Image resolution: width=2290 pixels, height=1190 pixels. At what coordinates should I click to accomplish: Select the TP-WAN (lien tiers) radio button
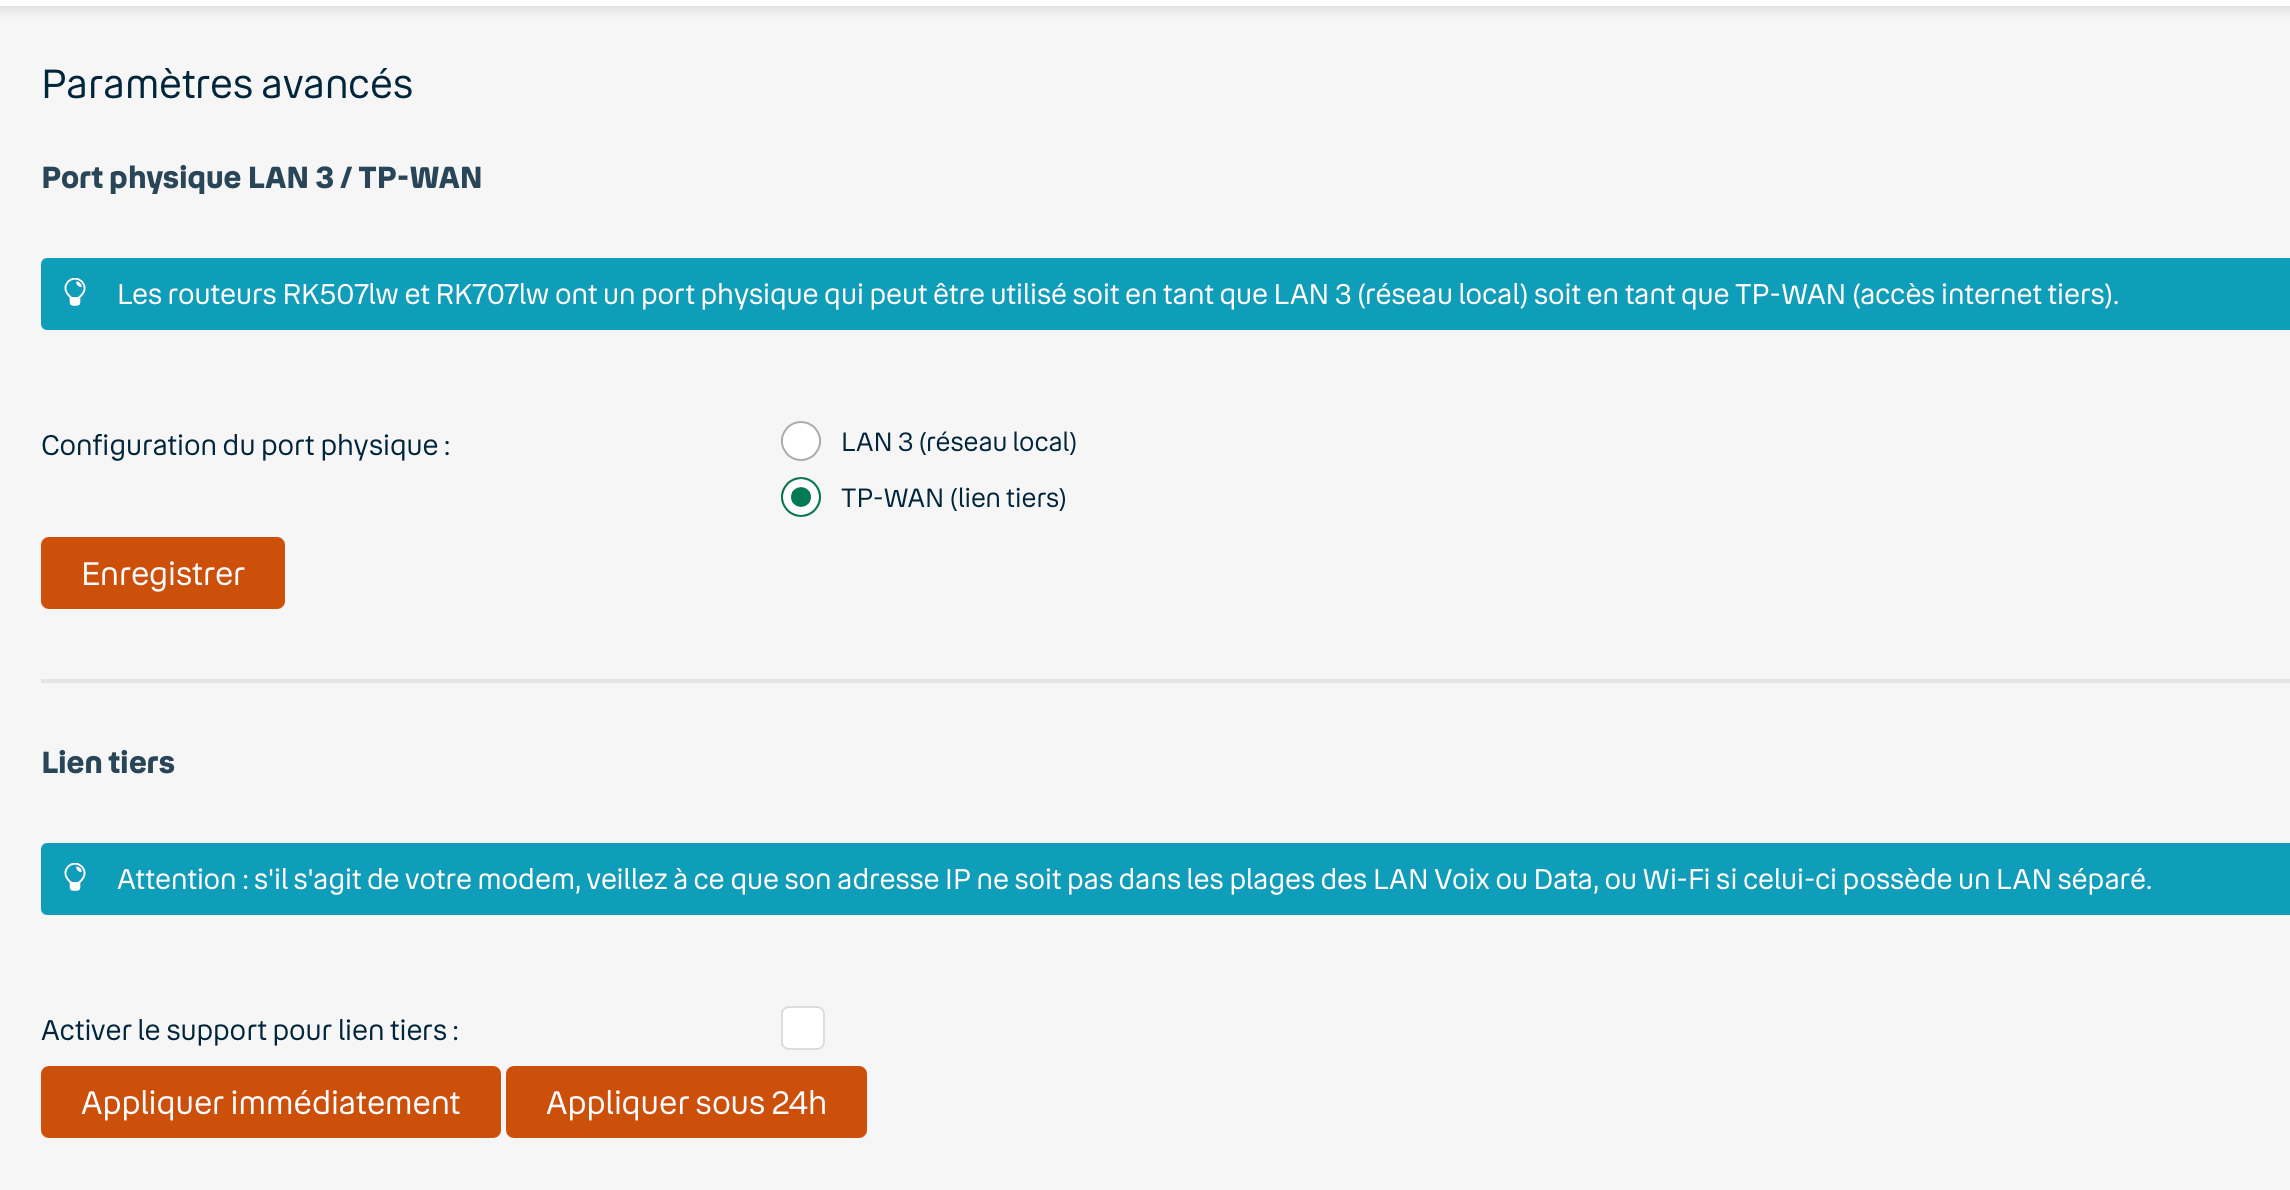pos(801,497)
